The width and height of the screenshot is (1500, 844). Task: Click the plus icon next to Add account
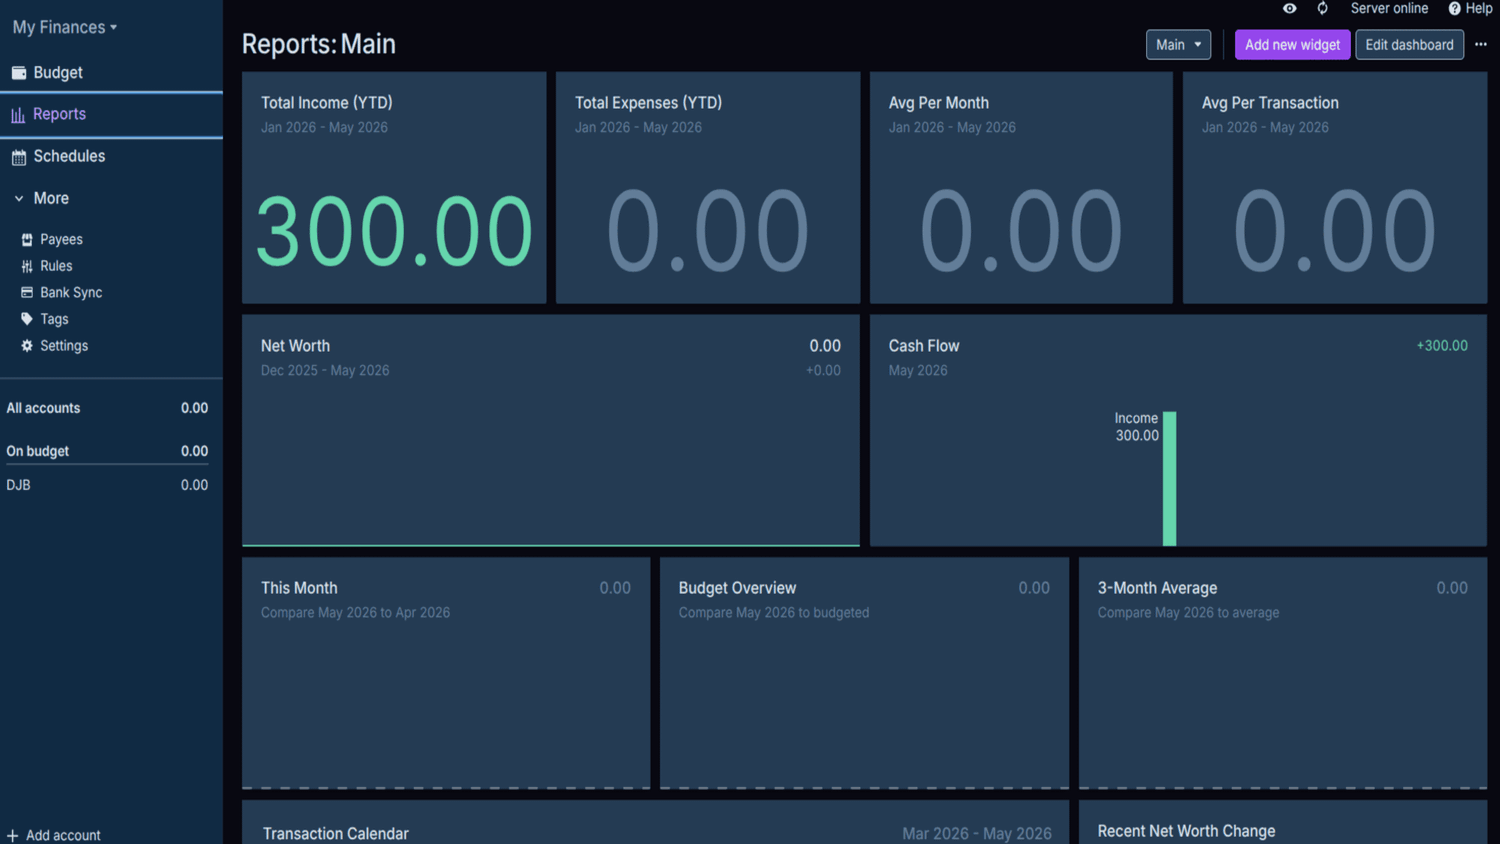pos(13,836)
